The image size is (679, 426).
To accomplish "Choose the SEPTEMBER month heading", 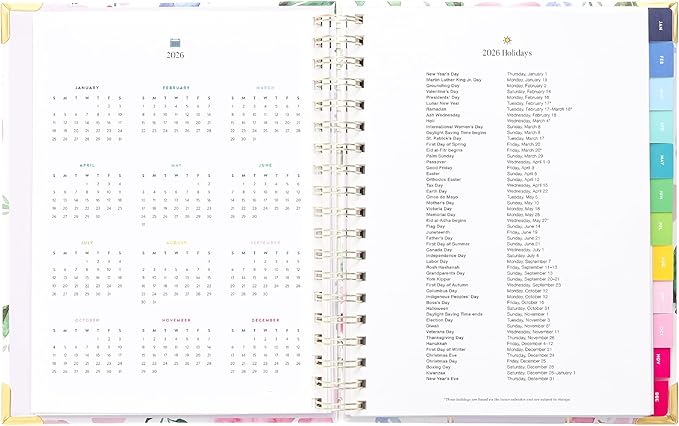I will tap(265, 243).
